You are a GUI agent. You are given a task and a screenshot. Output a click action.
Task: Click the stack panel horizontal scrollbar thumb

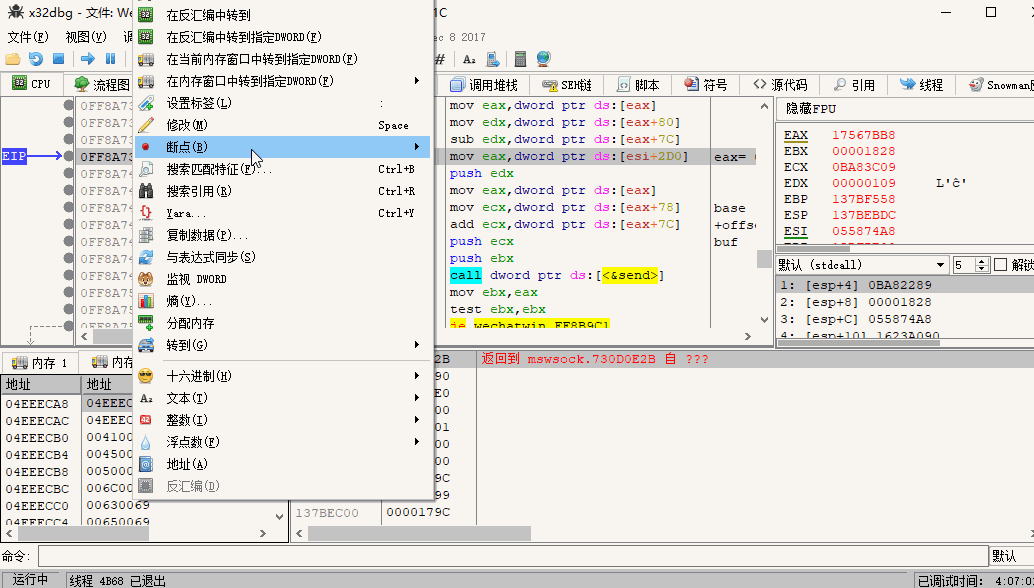point(419,533)
